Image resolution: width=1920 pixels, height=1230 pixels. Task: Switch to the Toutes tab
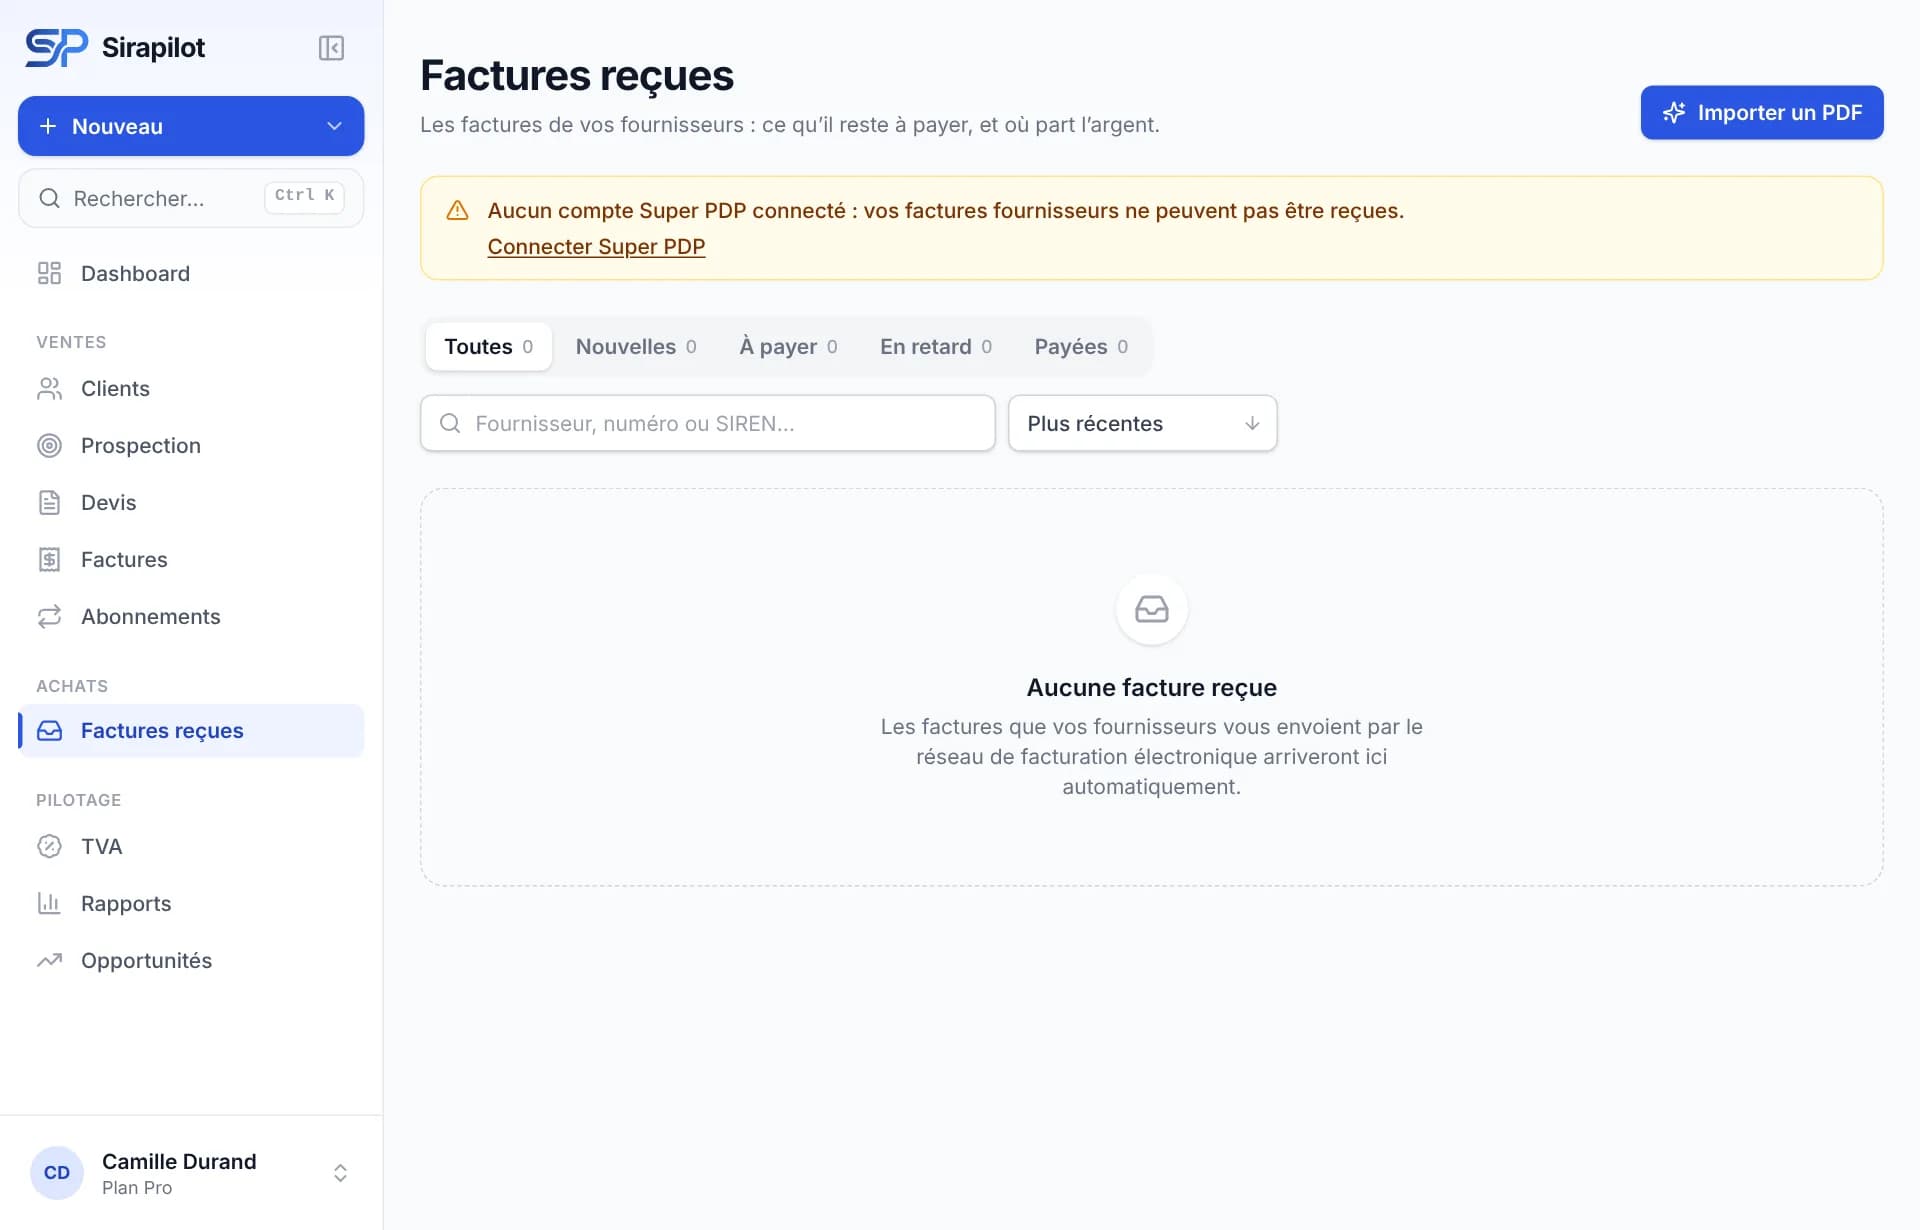tap(488, 346)
